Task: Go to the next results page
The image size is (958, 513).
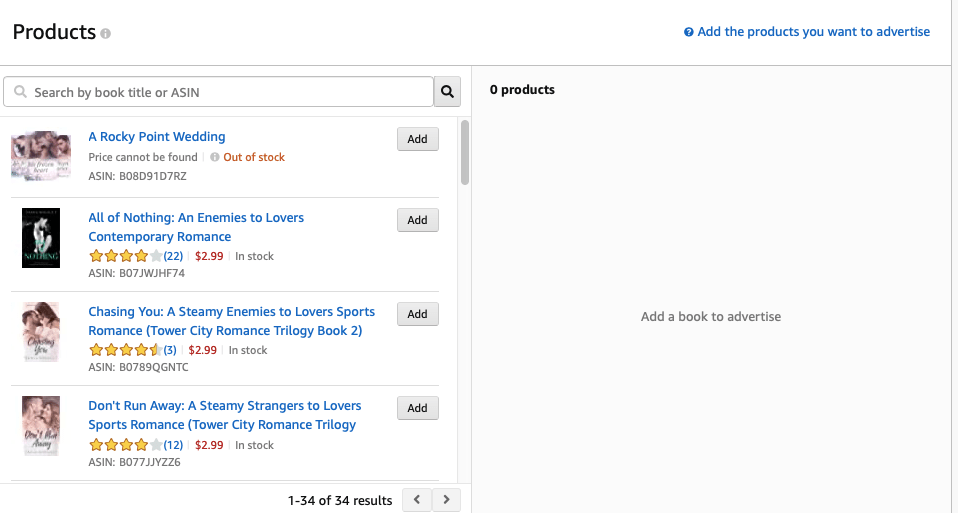Action: (447, 499)
